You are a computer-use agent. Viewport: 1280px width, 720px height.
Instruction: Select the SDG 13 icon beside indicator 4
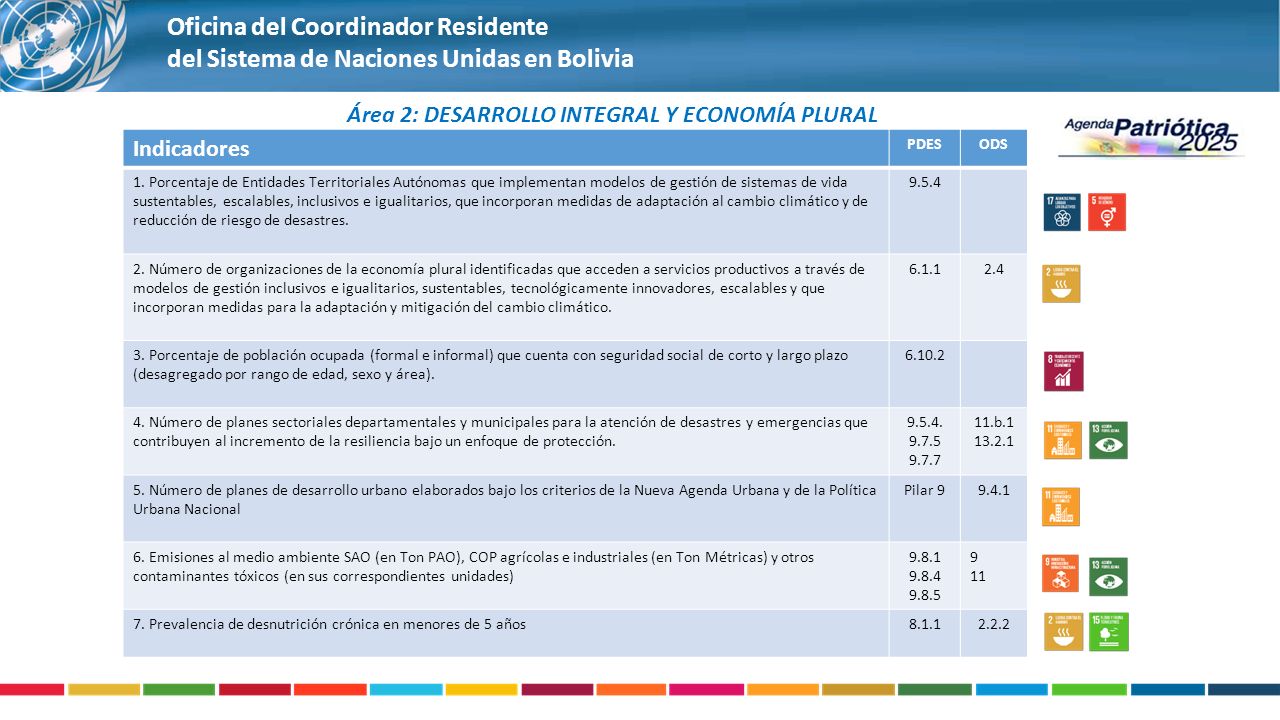pos(1108,440)
